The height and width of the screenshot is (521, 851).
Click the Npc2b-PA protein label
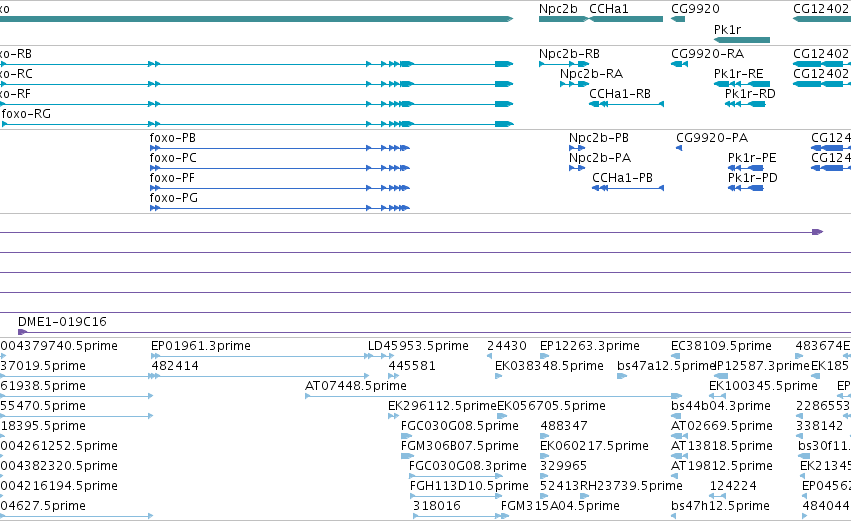[600, 158]
